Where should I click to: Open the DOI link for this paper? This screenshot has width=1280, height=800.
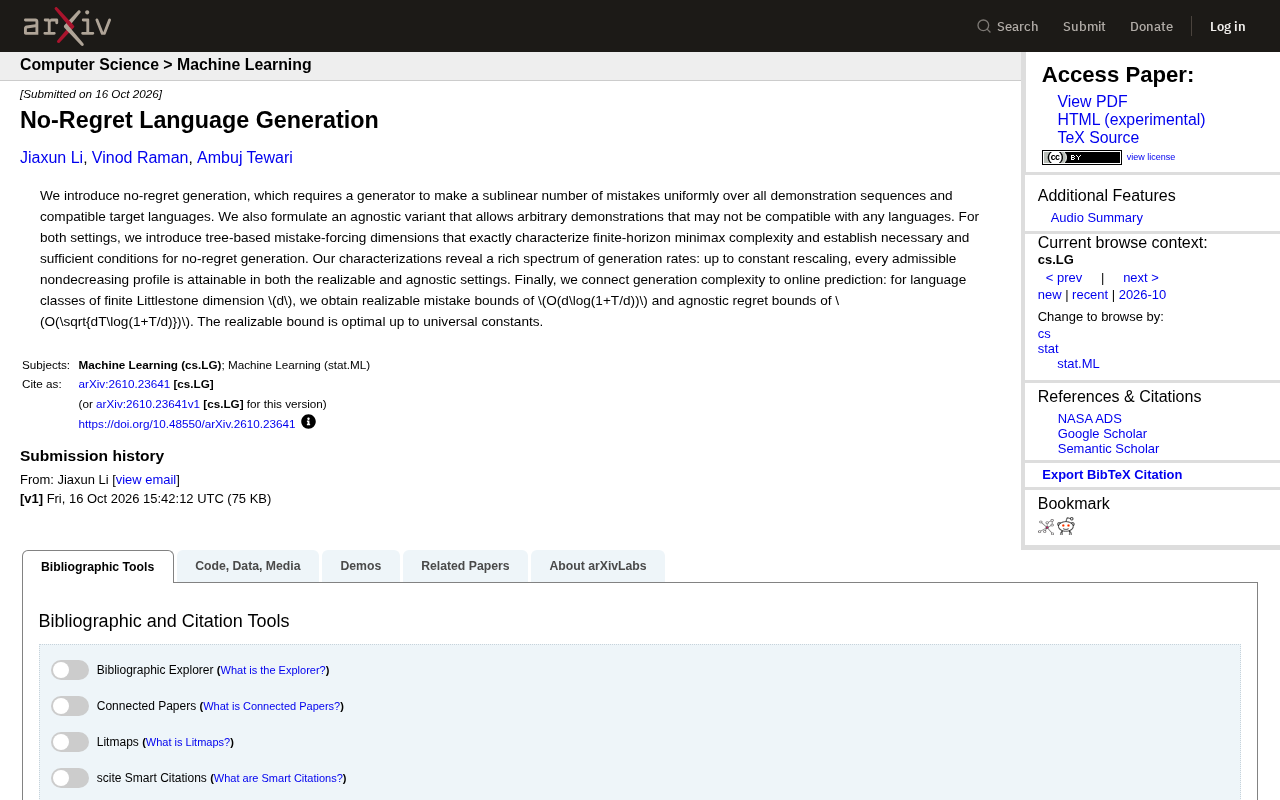point(187,424)
